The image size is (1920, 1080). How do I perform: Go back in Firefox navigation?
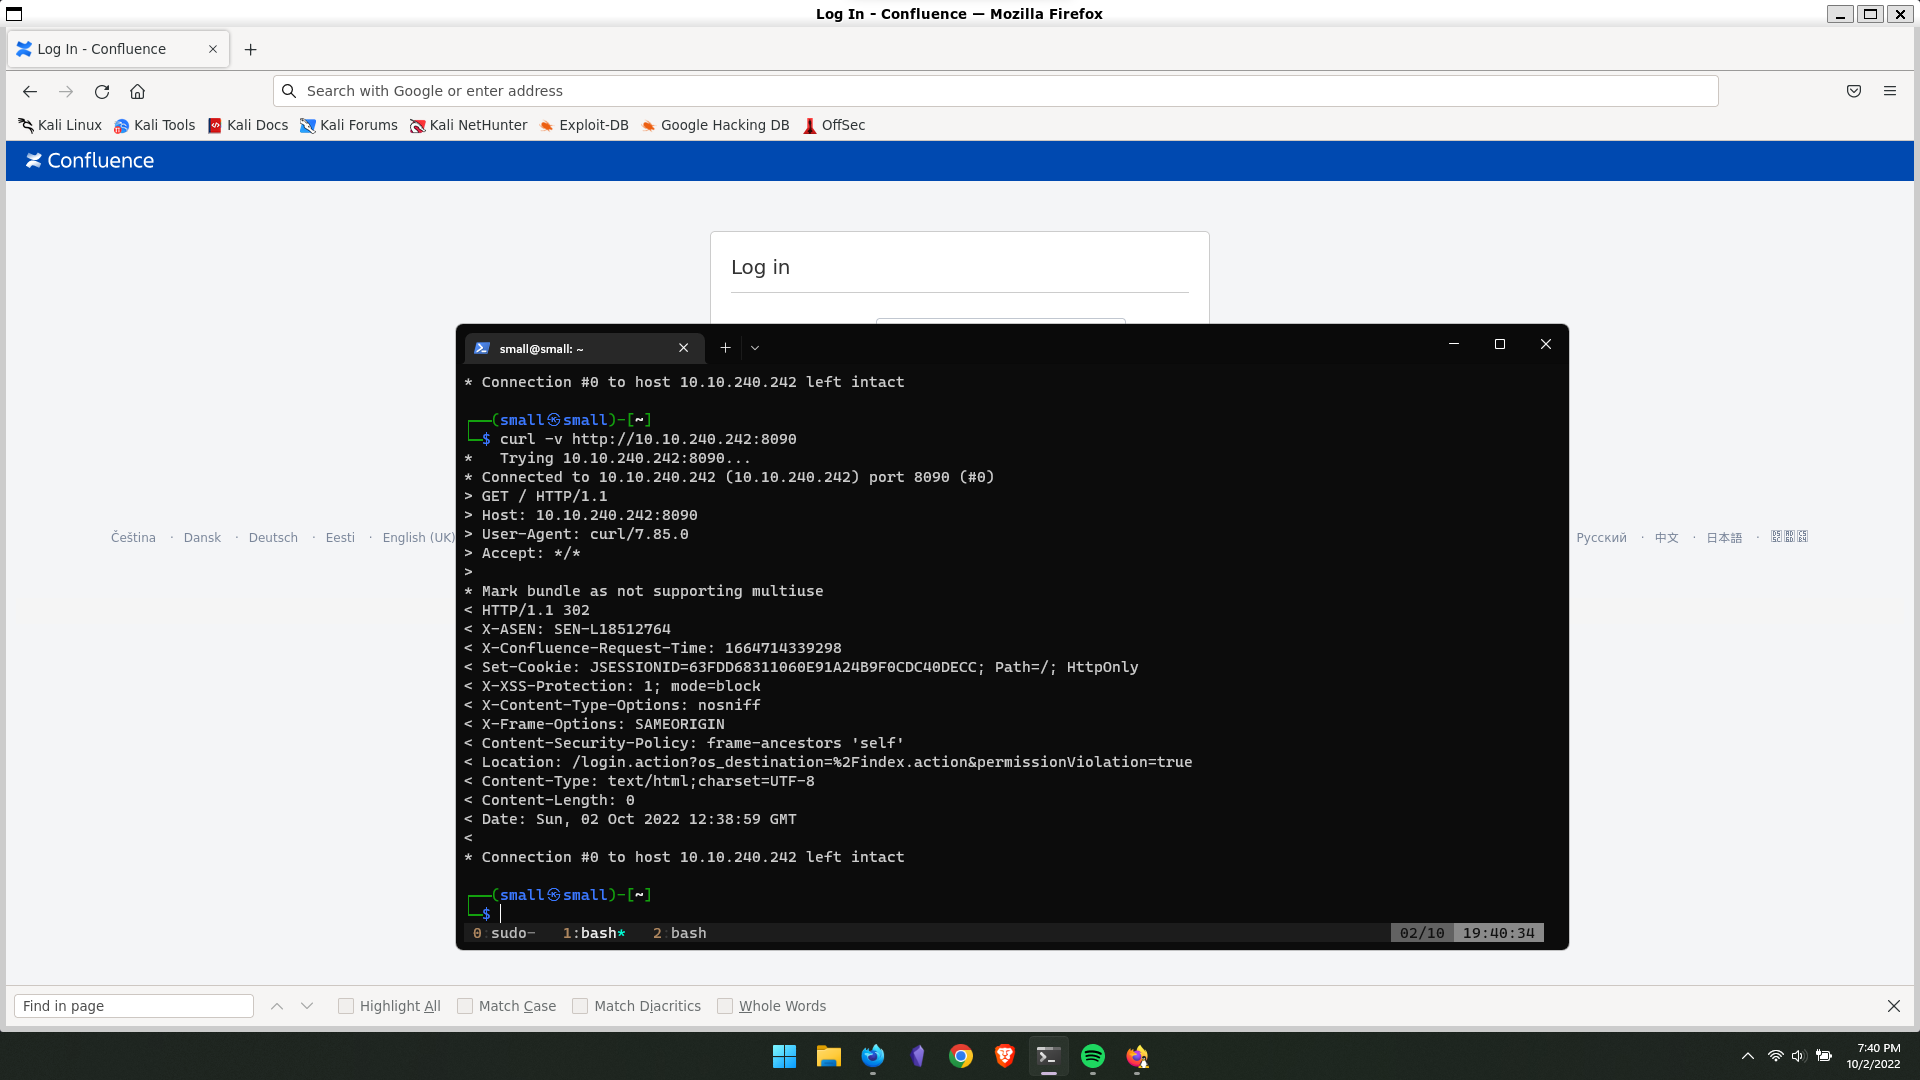pyautogui.click(x=30, y=91)
